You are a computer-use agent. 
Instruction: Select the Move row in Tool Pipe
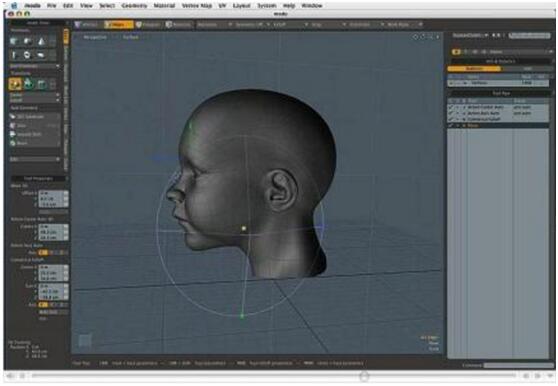click(x=499, y=125)
